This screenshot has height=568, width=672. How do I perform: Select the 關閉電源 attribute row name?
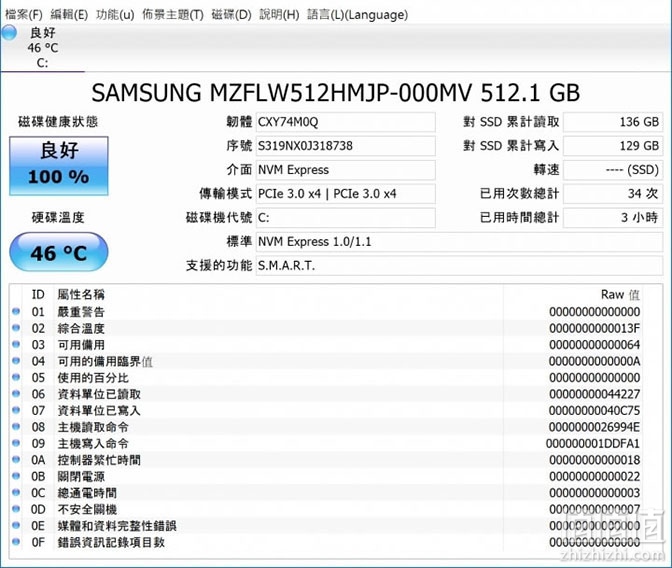81,476
